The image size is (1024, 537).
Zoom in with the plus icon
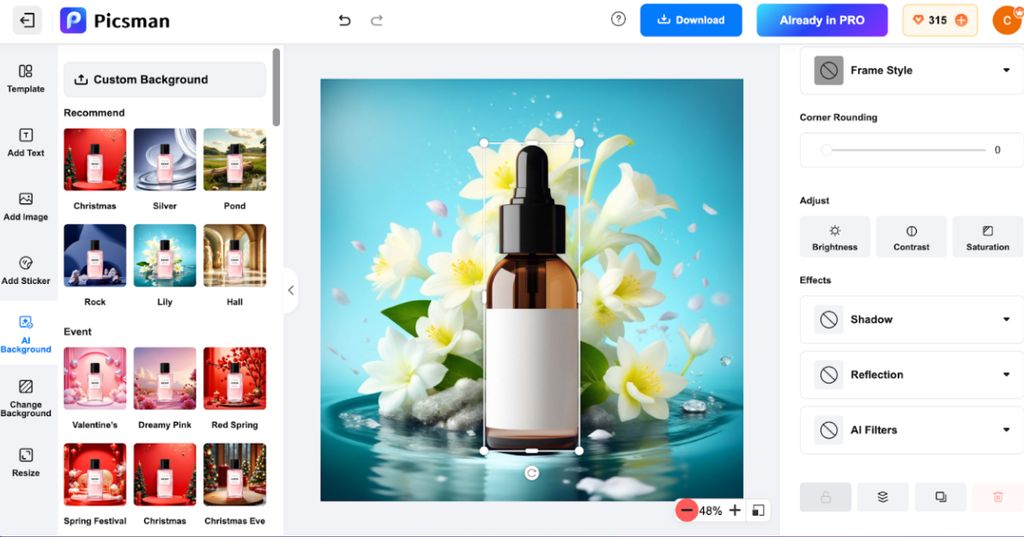(735, 510)
